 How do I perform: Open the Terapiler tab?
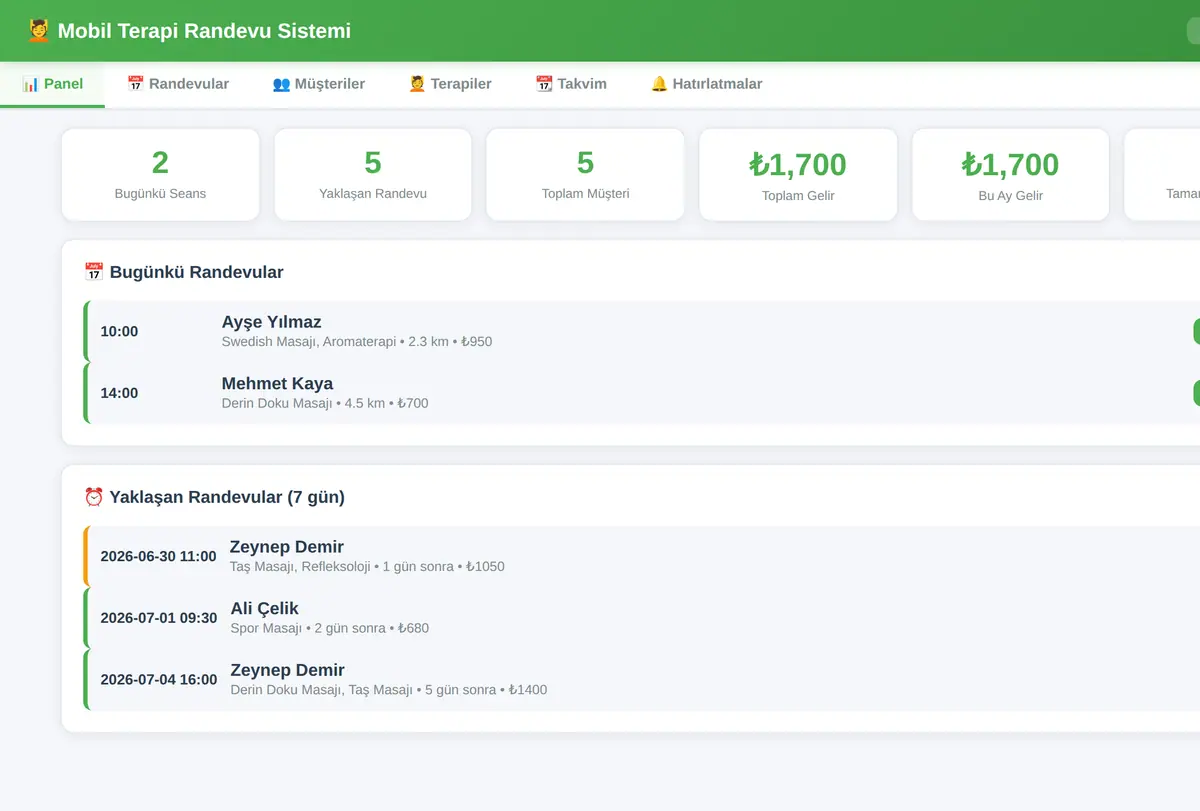tap(450, 84)
